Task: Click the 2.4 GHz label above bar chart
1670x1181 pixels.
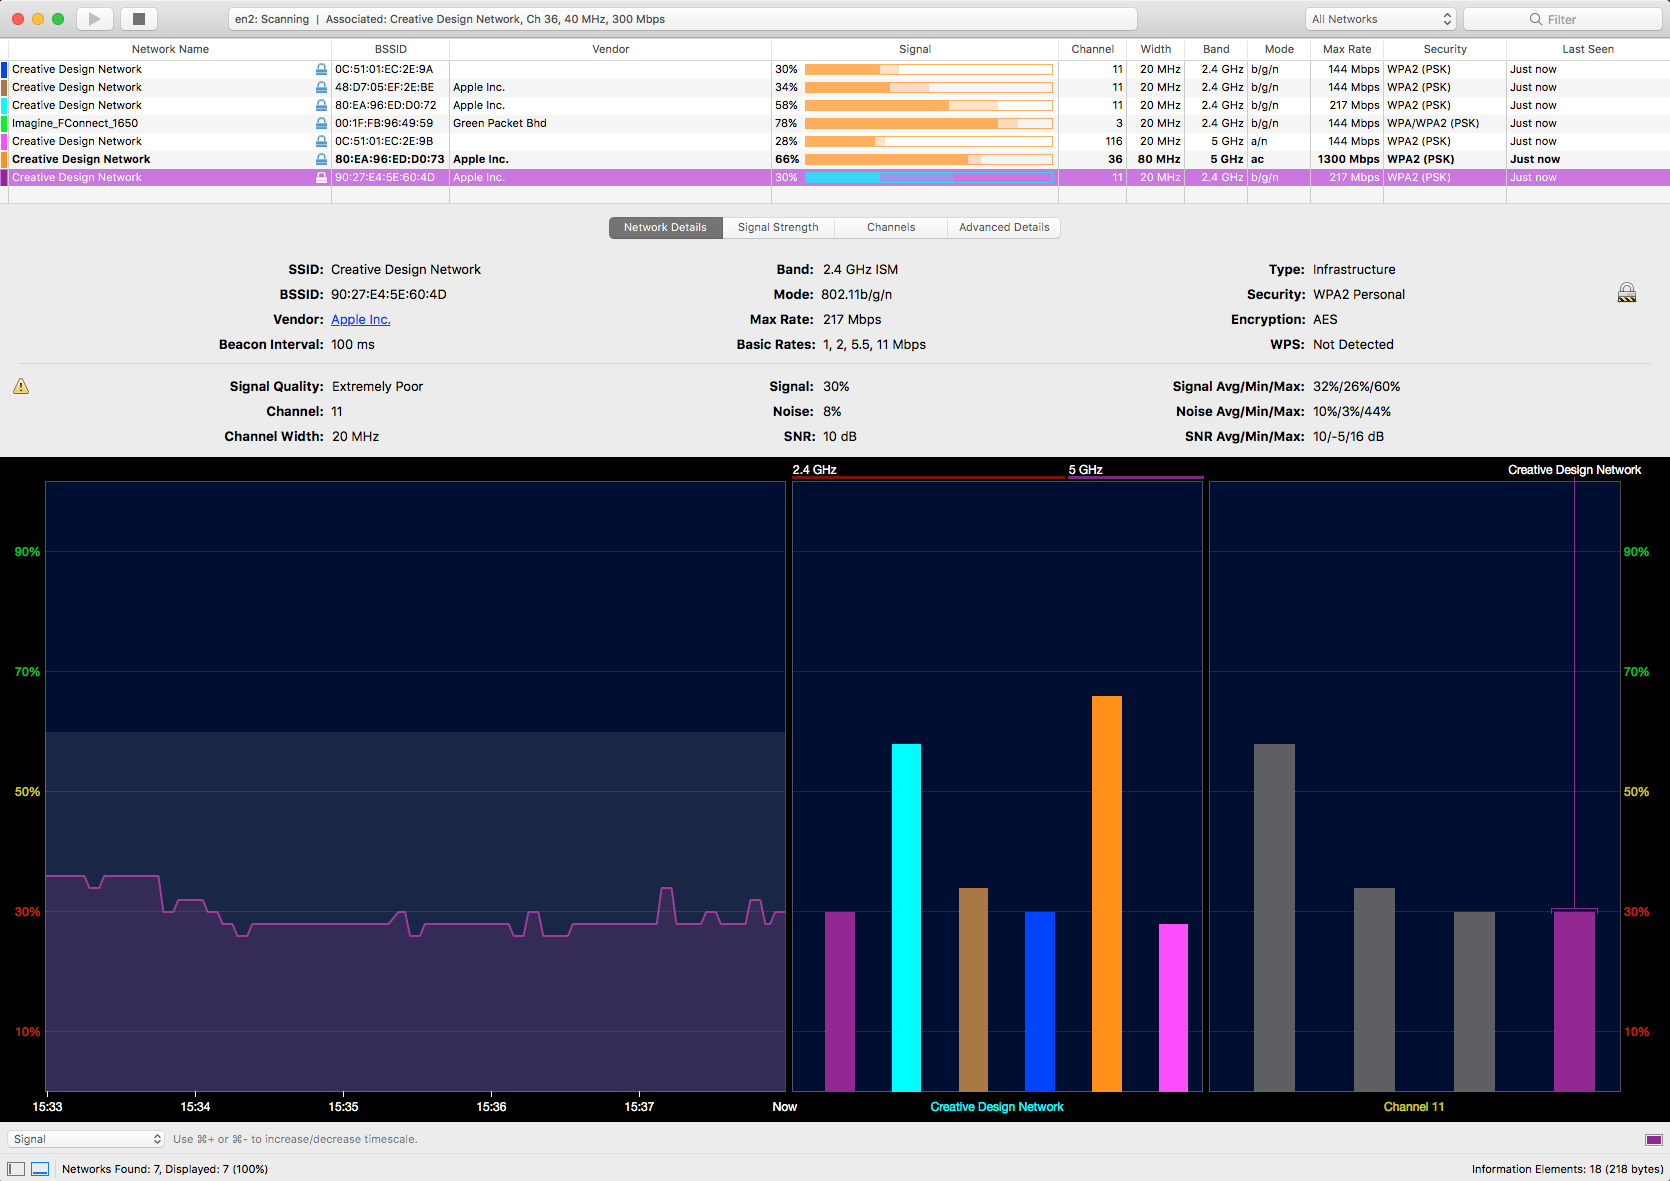Action: [815, 470]
